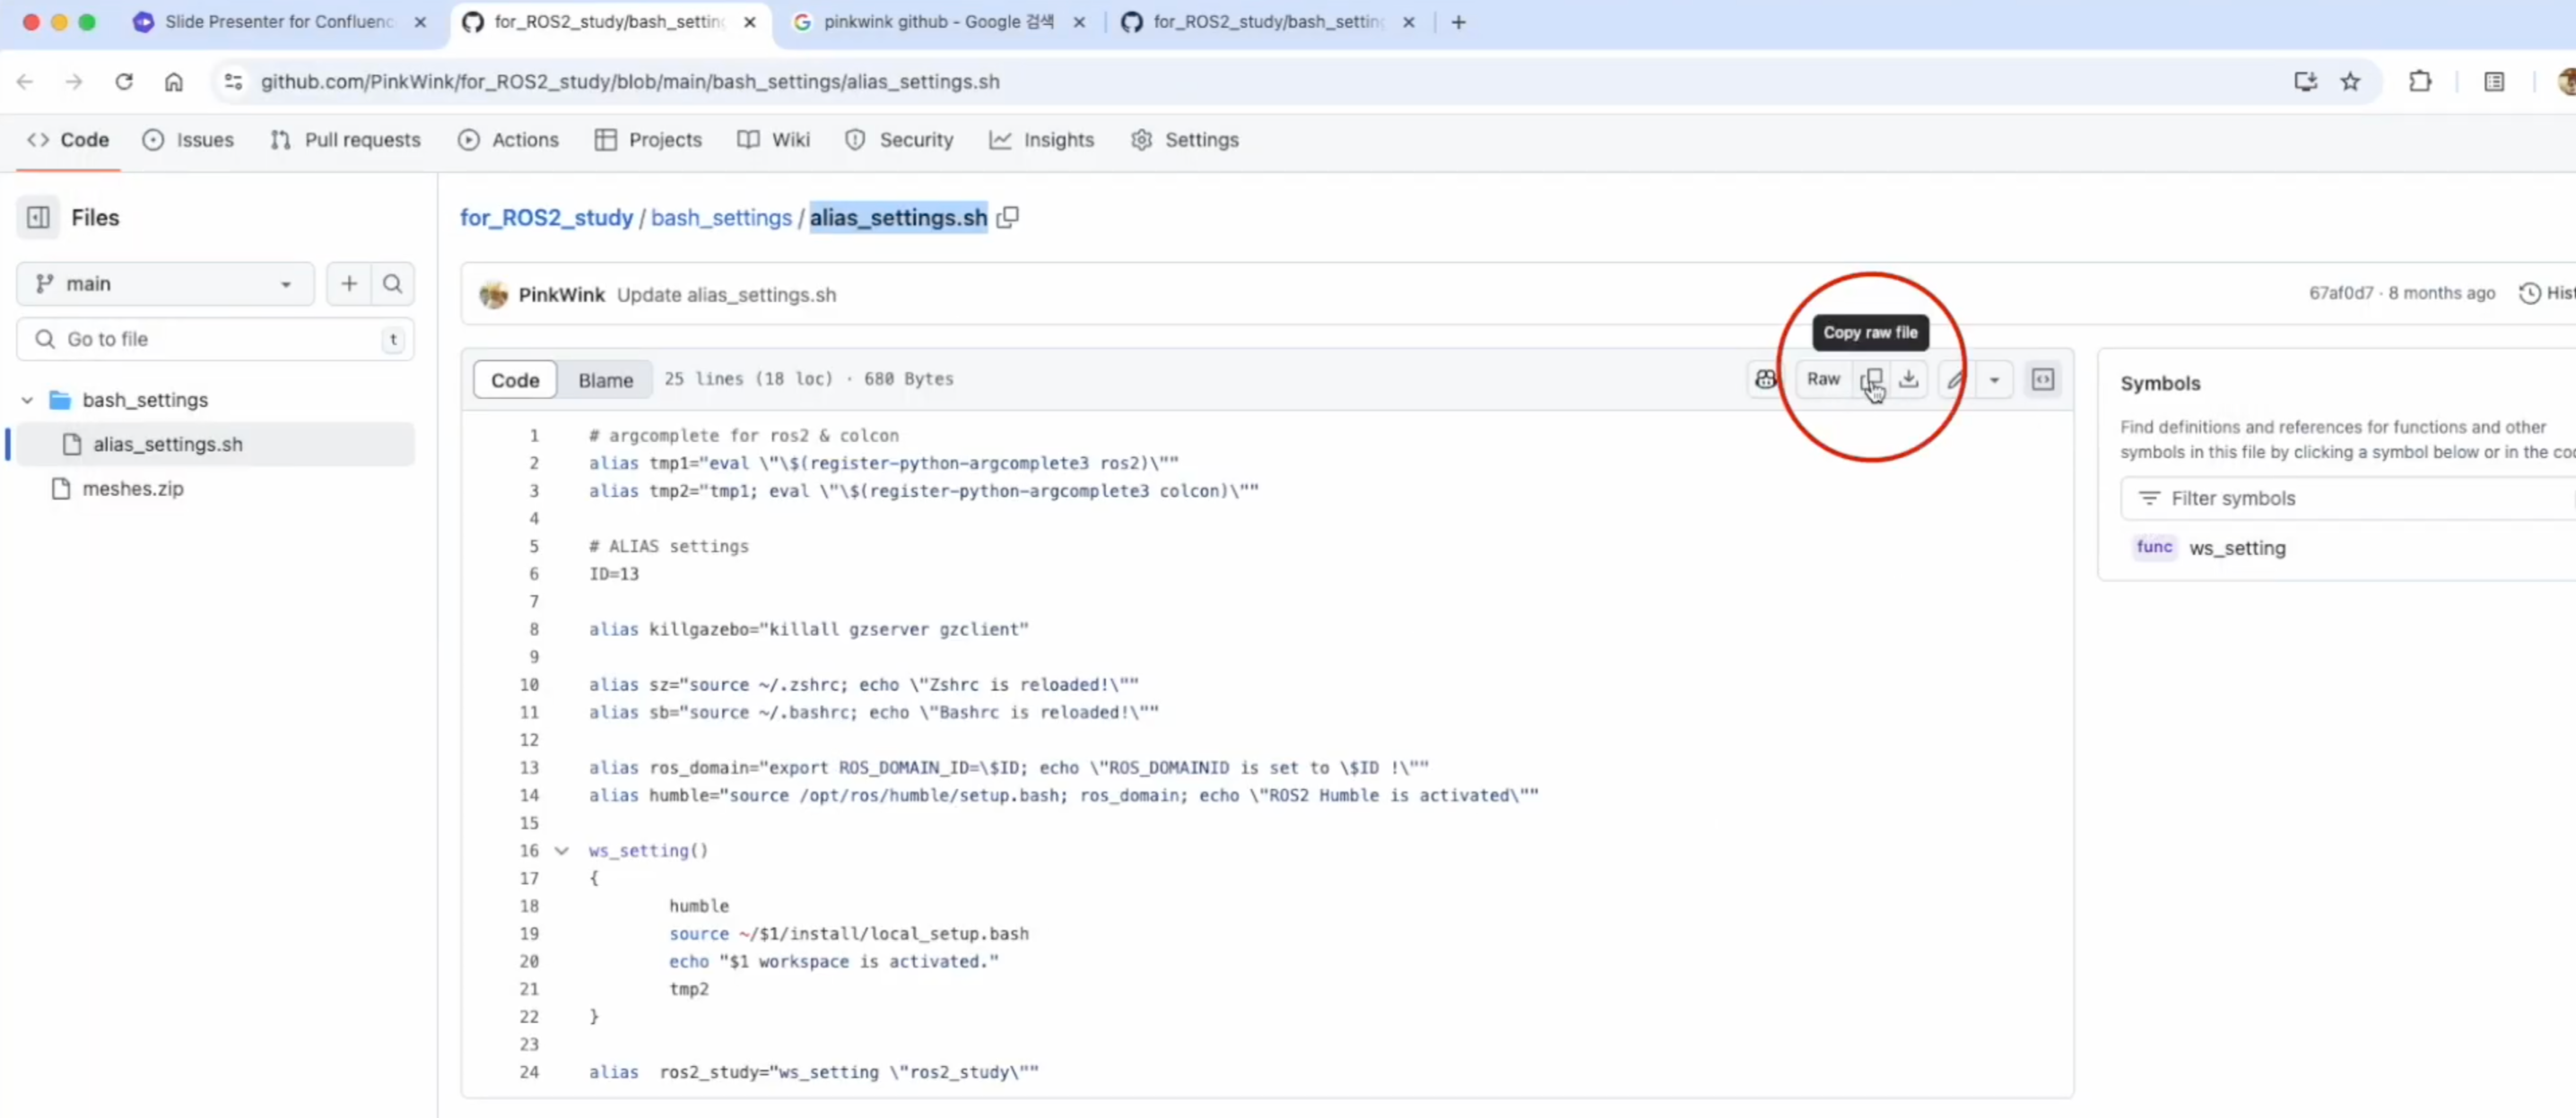
Task: Close the symbols panel icon
Action: 2043,379
